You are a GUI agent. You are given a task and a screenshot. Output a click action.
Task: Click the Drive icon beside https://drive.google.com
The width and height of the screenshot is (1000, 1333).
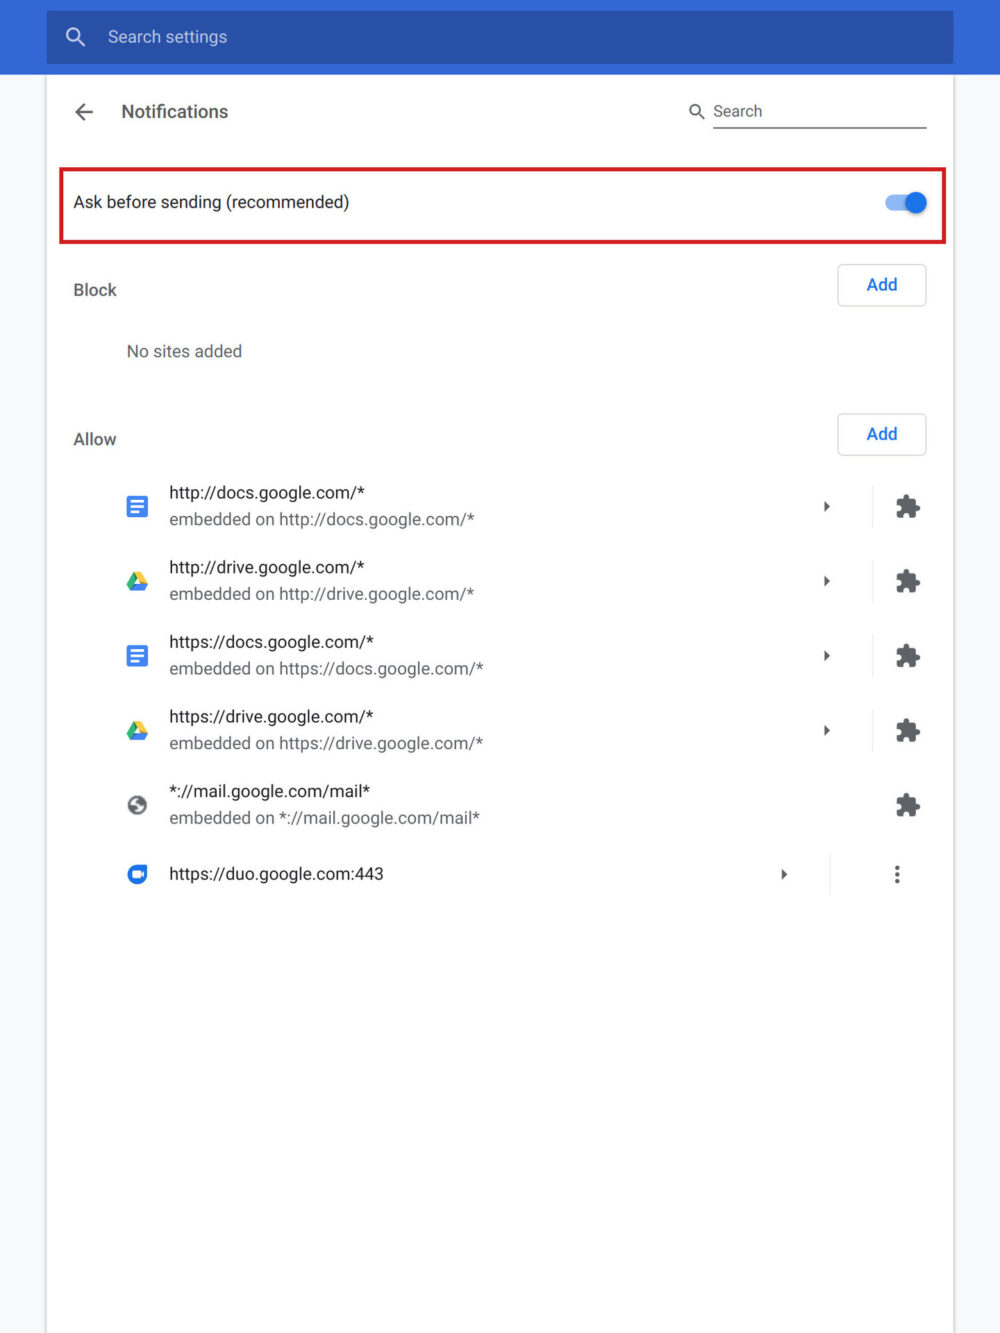click(x=137, y=730)
